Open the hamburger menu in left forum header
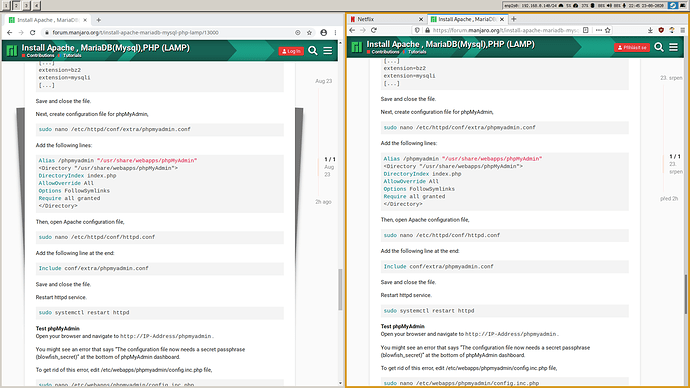 pos(328,51)
